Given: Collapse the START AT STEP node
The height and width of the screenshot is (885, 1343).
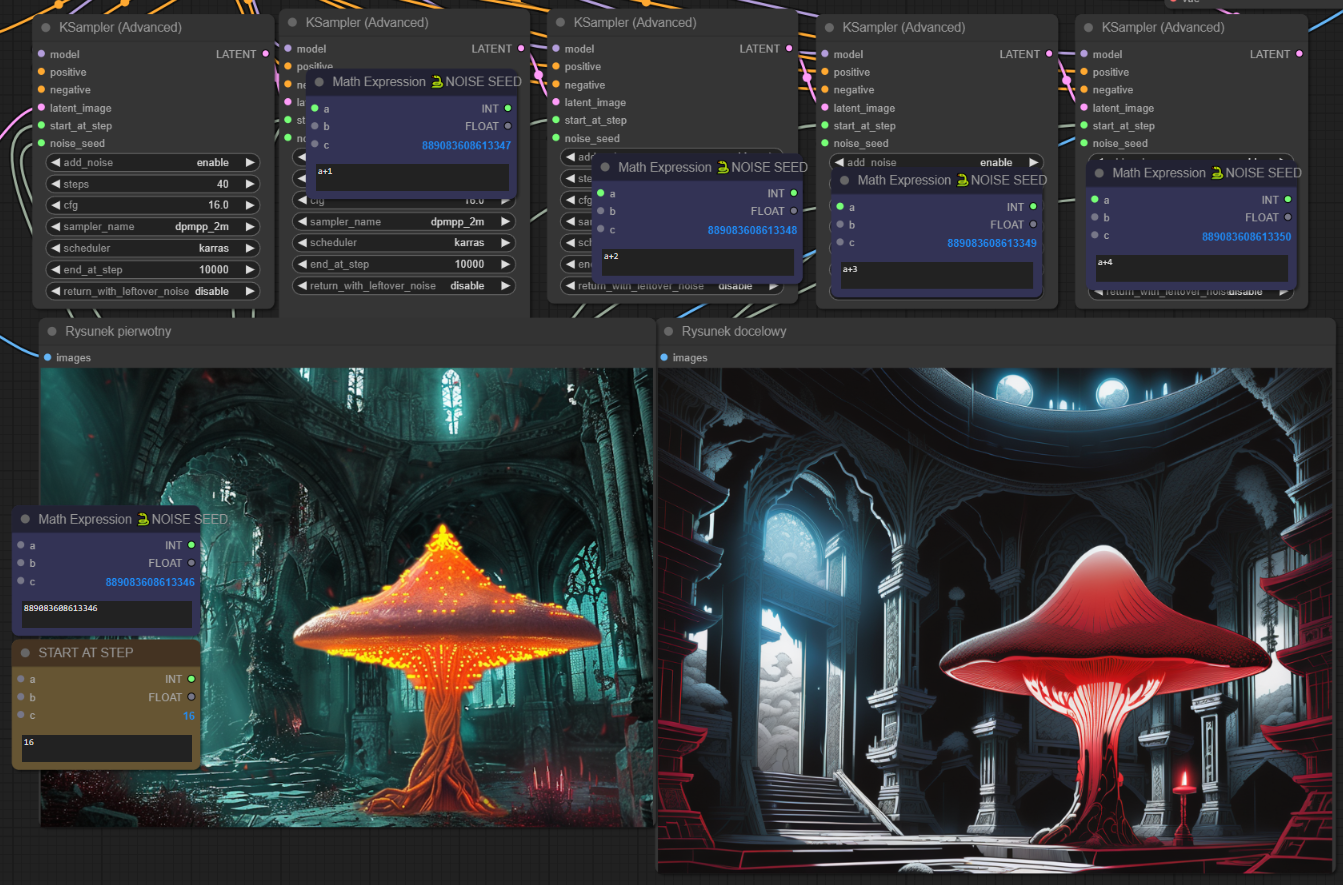Looking at the screenshot, I should pyautogui.click(x=24, y=653).
